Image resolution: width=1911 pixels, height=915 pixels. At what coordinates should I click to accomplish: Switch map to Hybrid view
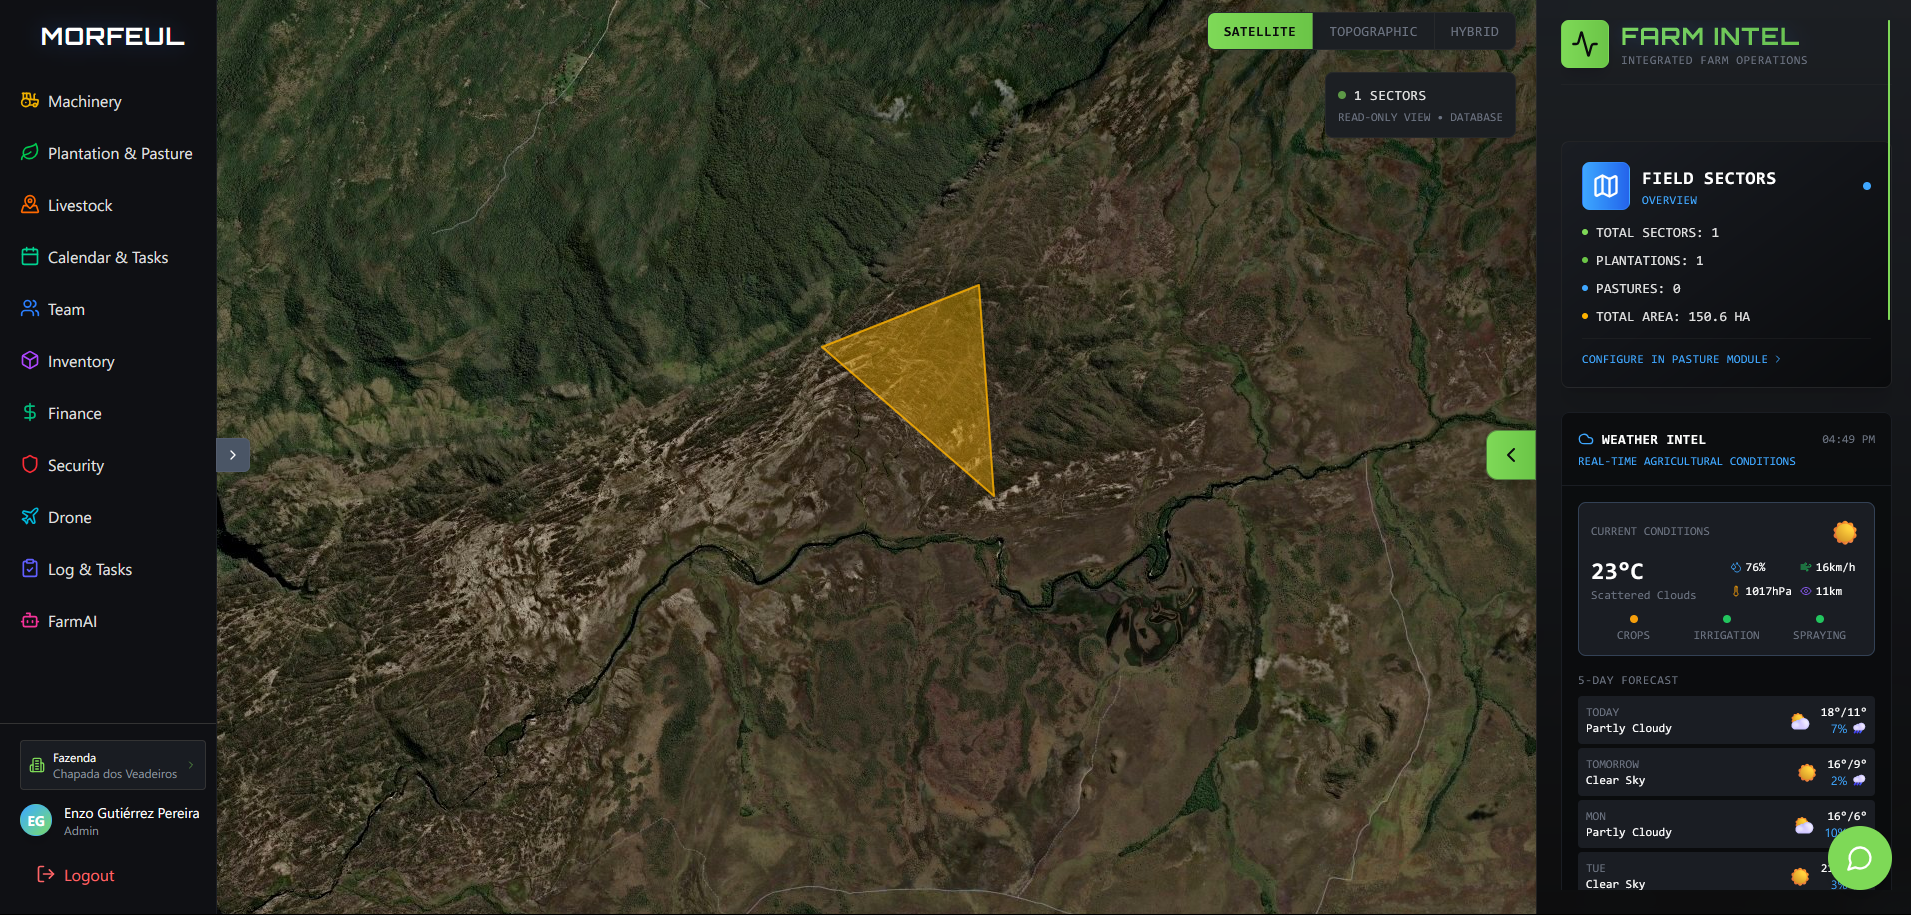point(1474,32)
